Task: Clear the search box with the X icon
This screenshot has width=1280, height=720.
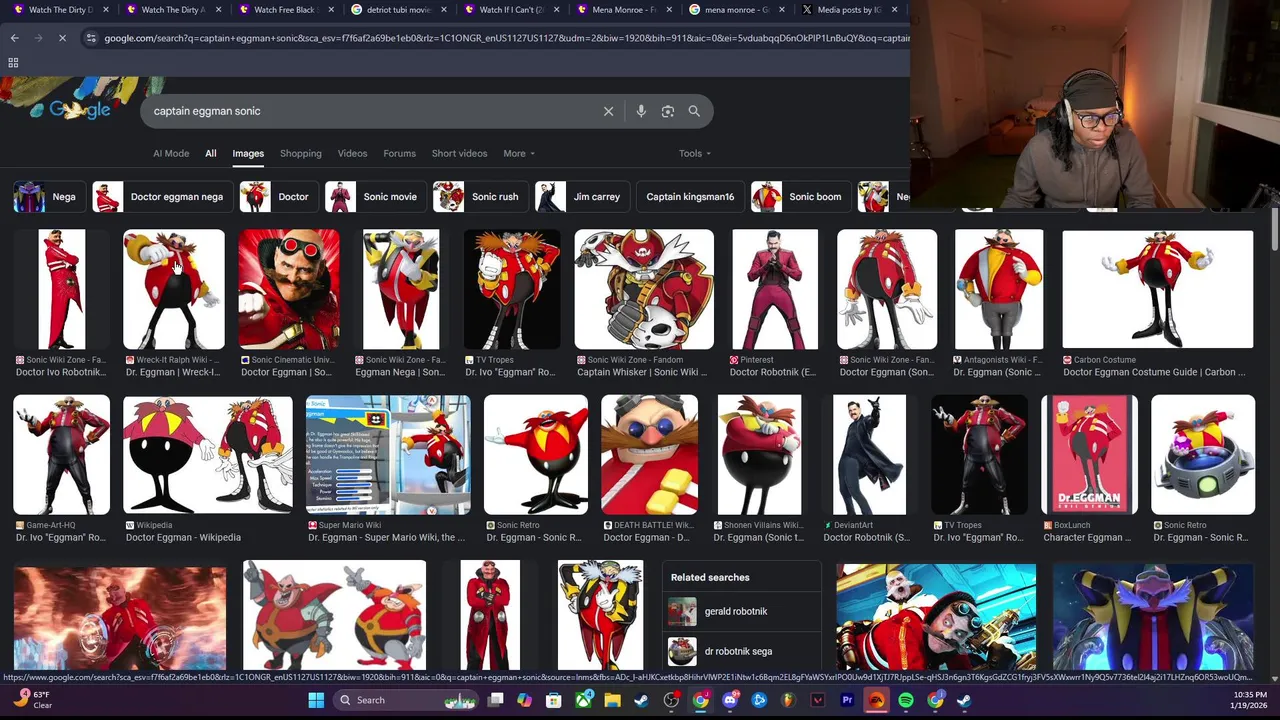Action: point(608,111)
